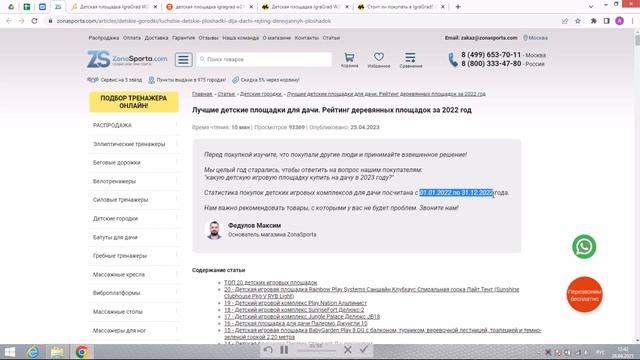Close the Стоит ли покупать в IgraGrad tab
This screenshot has width=640, height=360.
[442, 7]
